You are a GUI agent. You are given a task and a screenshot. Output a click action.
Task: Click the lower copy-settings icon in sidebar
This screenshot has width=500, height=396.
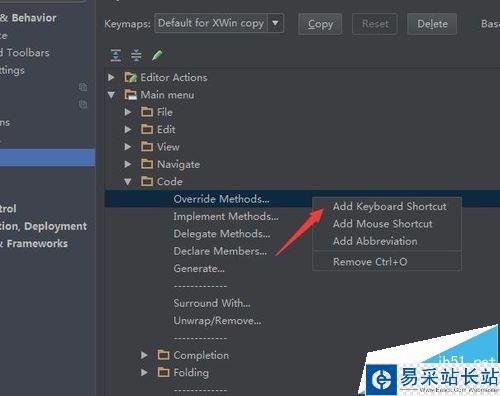click(83, 104)
